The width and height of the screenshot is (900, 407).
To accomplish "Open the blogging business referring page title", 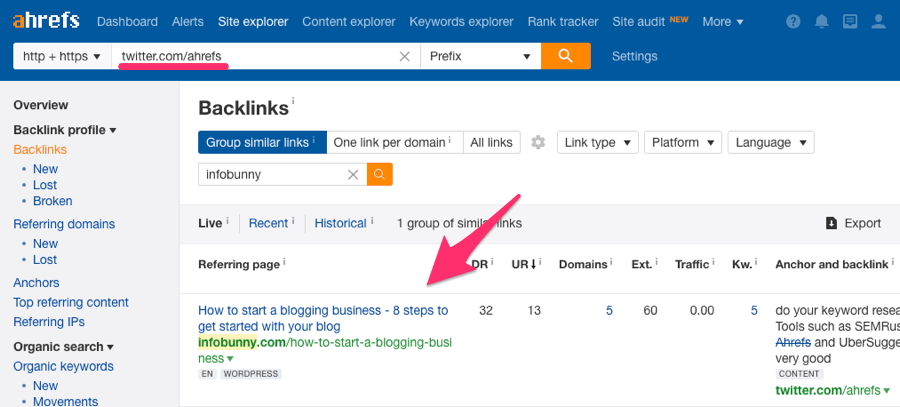I will [323, 319].
